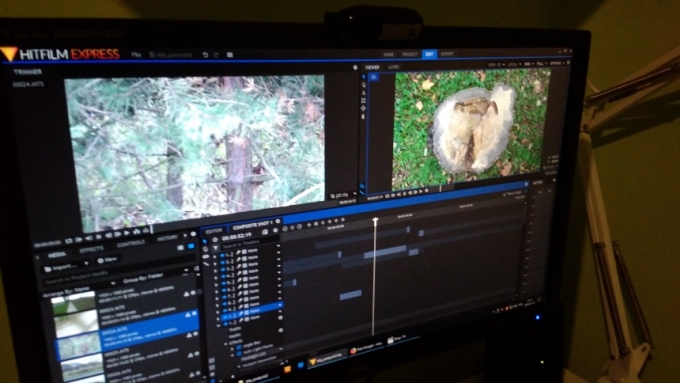Click the zoom magnifier icon in the viewer

click(362, 186)
